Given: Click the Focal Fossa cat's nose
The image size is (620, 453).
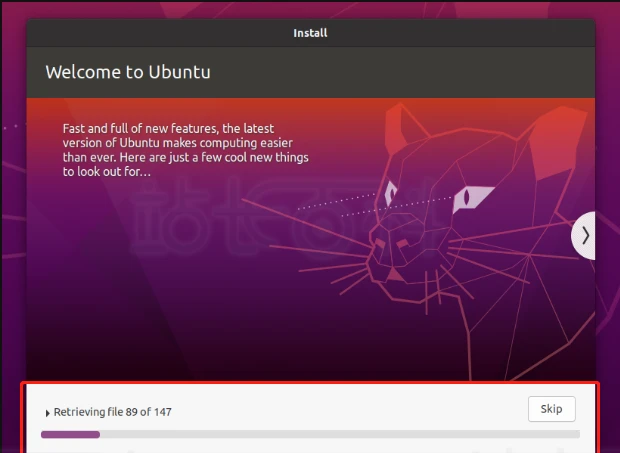Looking at the screenshot, I should 395,275.
